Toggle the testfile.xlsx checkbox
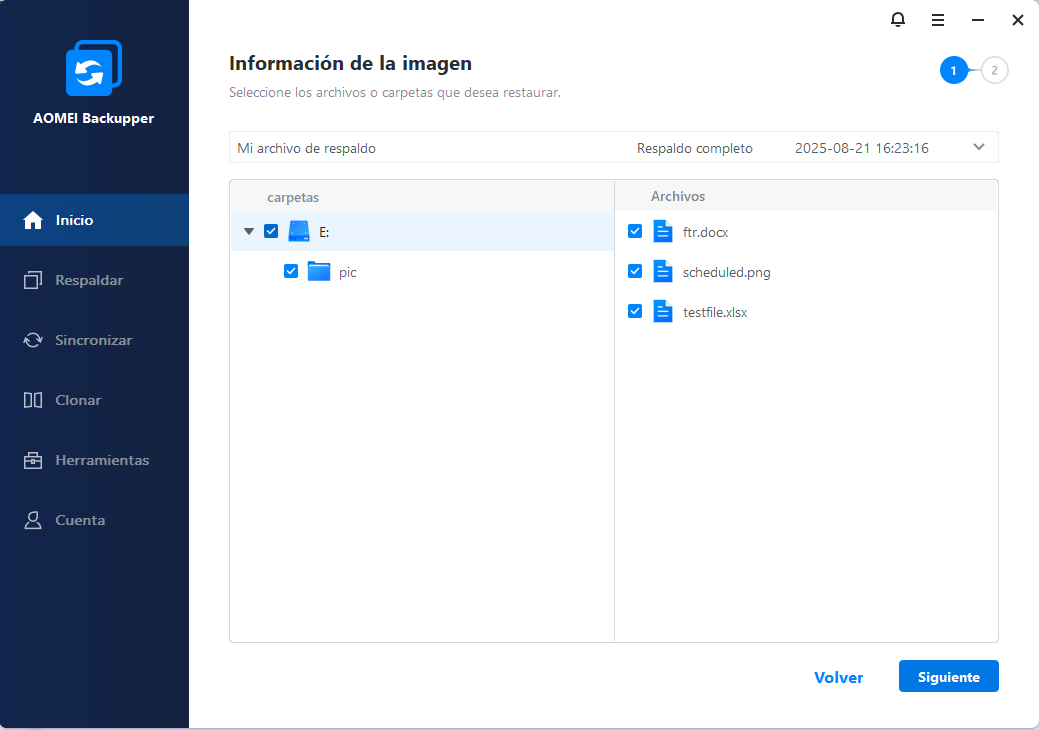This screenshot has height=730, width=1039. [634, 311]
